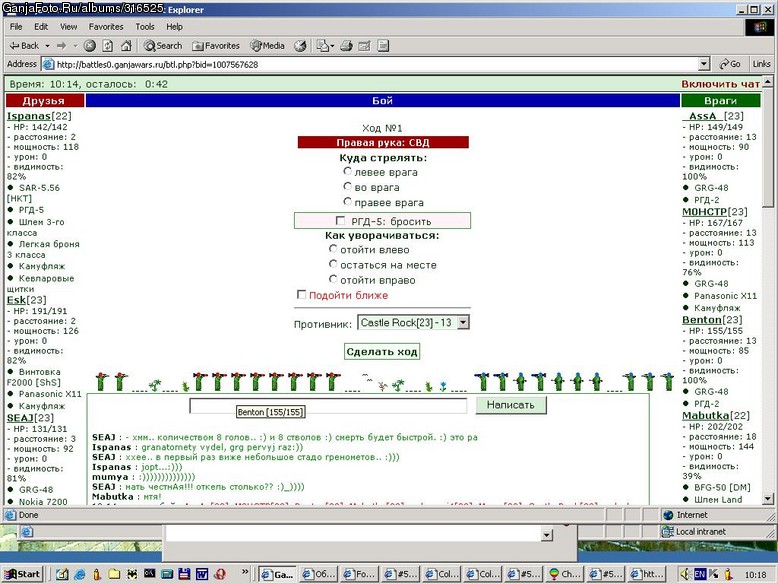Image resolution: width=778 pixels, height=584 pixels.
Task: Open the dropdown arrow of the bottom toolbar box
Action: [546, 535]
